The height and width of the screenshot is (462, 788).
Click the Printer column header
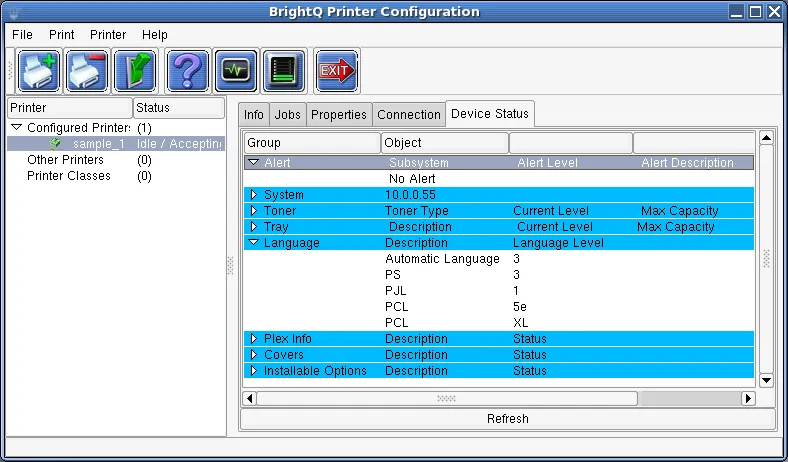coord(70,108)
